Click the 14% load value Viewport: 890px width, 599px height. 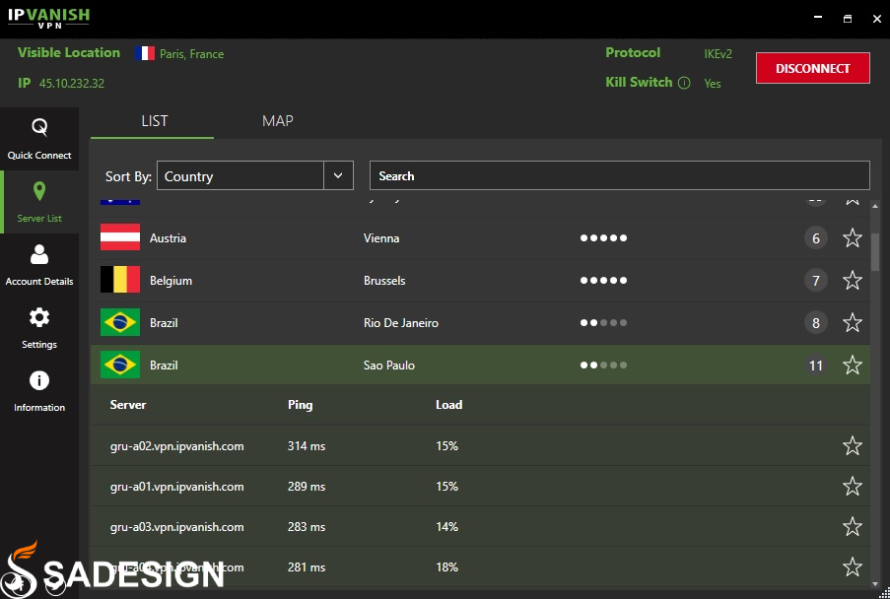447,527
